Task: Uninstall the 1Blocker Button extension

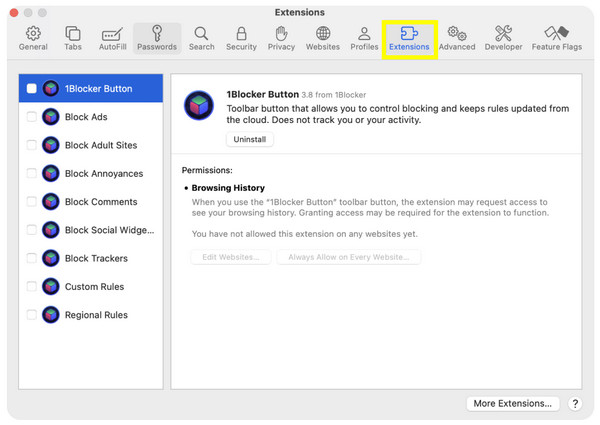Action: click(x=250, y=139)
